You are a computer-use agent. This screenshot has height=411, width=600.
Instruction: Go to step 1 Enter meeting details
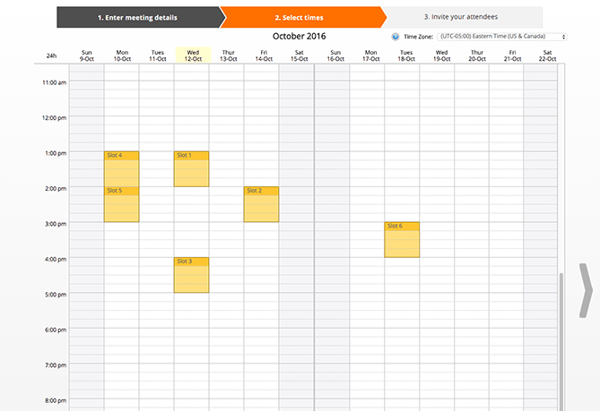tap(138, 17)
